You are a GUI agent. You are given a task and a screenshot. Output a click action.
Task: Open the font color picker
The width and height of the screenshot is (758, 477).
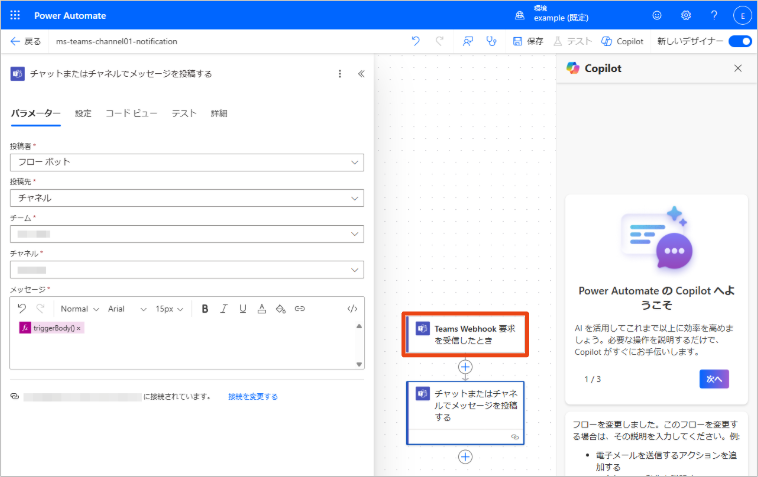coord(262,309)
